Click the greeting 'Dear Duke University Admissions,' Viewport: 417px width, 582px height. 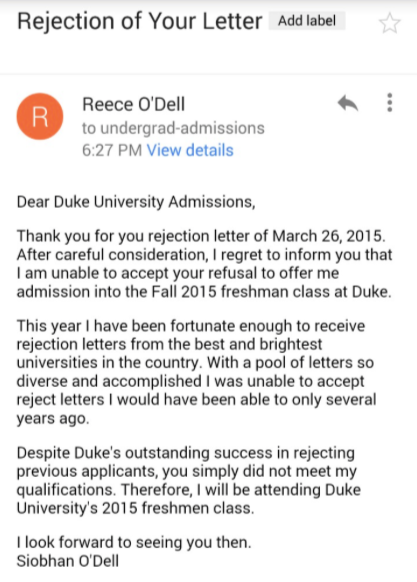click(x=136, y=202)
